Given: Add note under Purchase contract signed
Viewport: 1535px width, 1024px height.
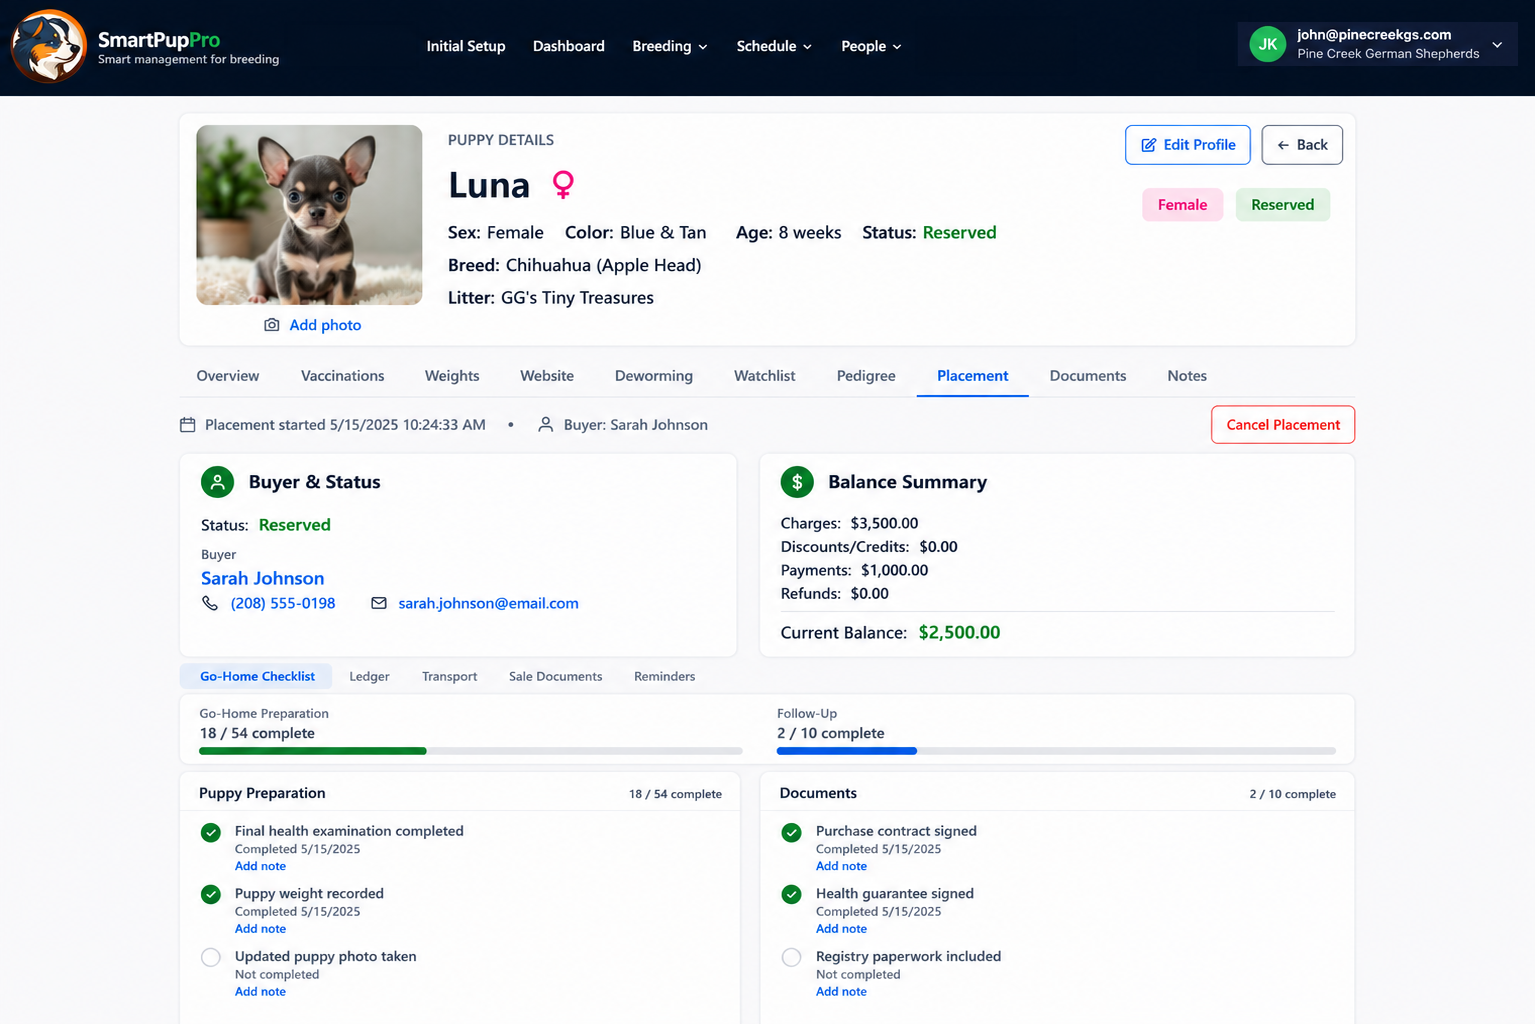Looking at the screenshot, I should click(x=841, y=866).
